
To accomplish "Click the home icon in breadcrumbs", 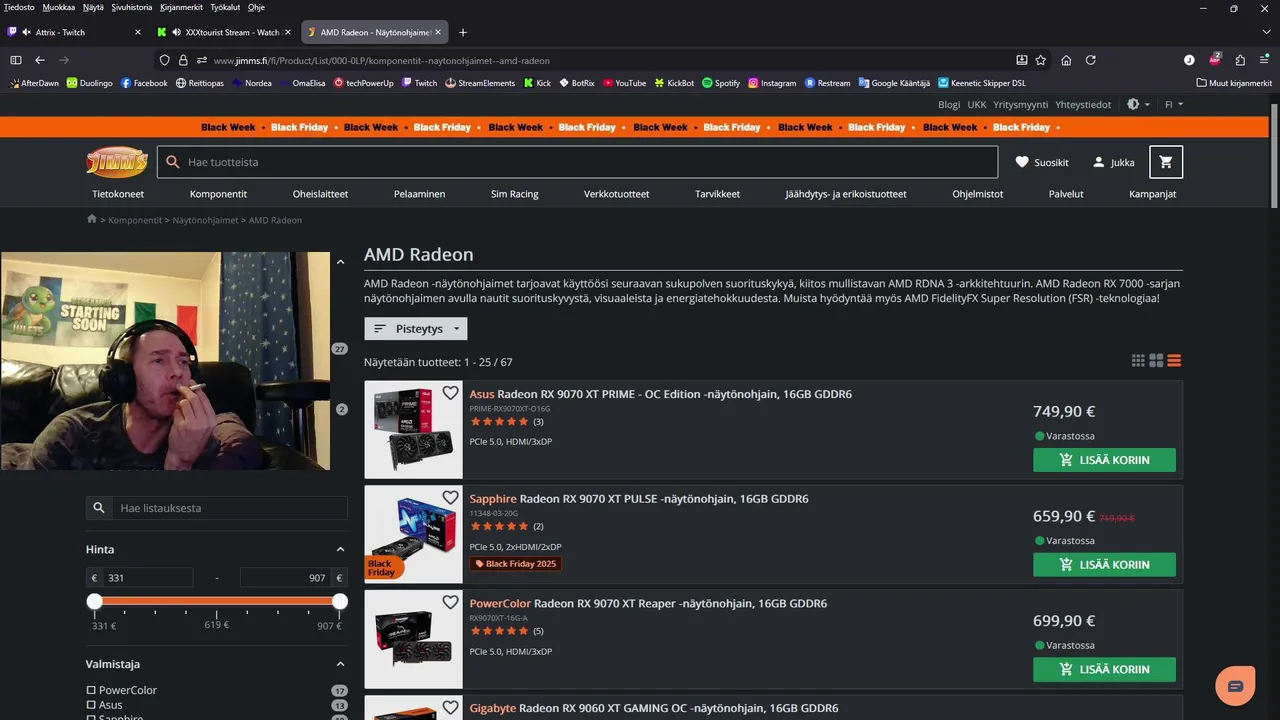I will point(92,219).
